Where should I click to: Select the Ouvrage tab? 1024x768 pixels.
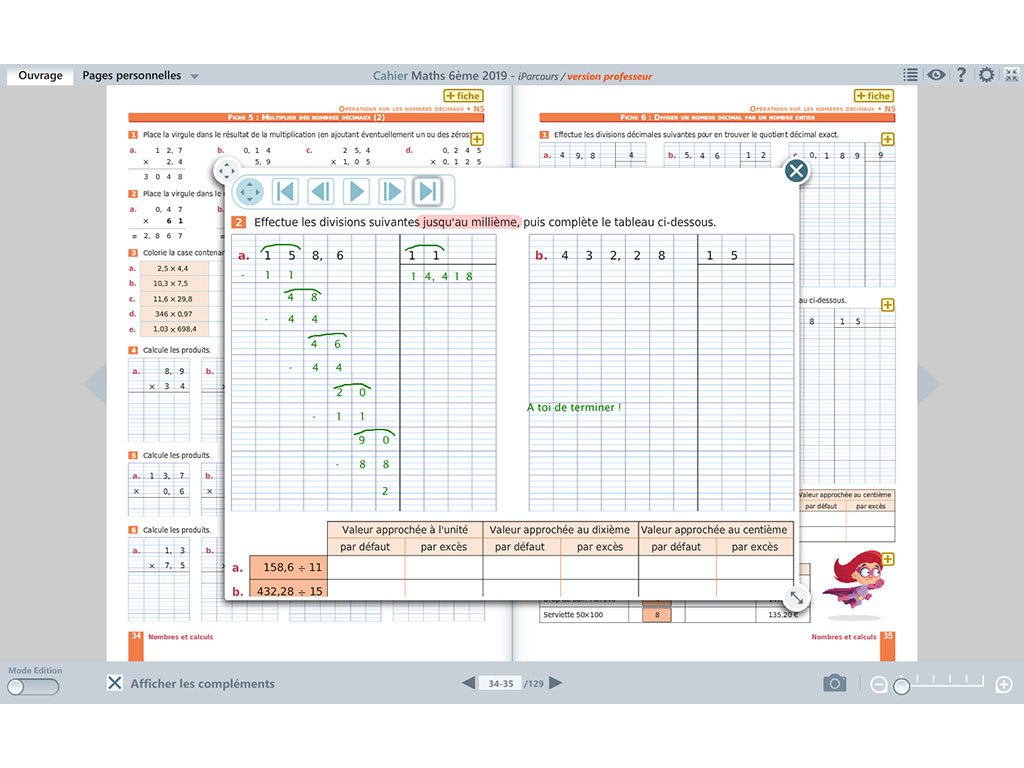coord(40,76)
